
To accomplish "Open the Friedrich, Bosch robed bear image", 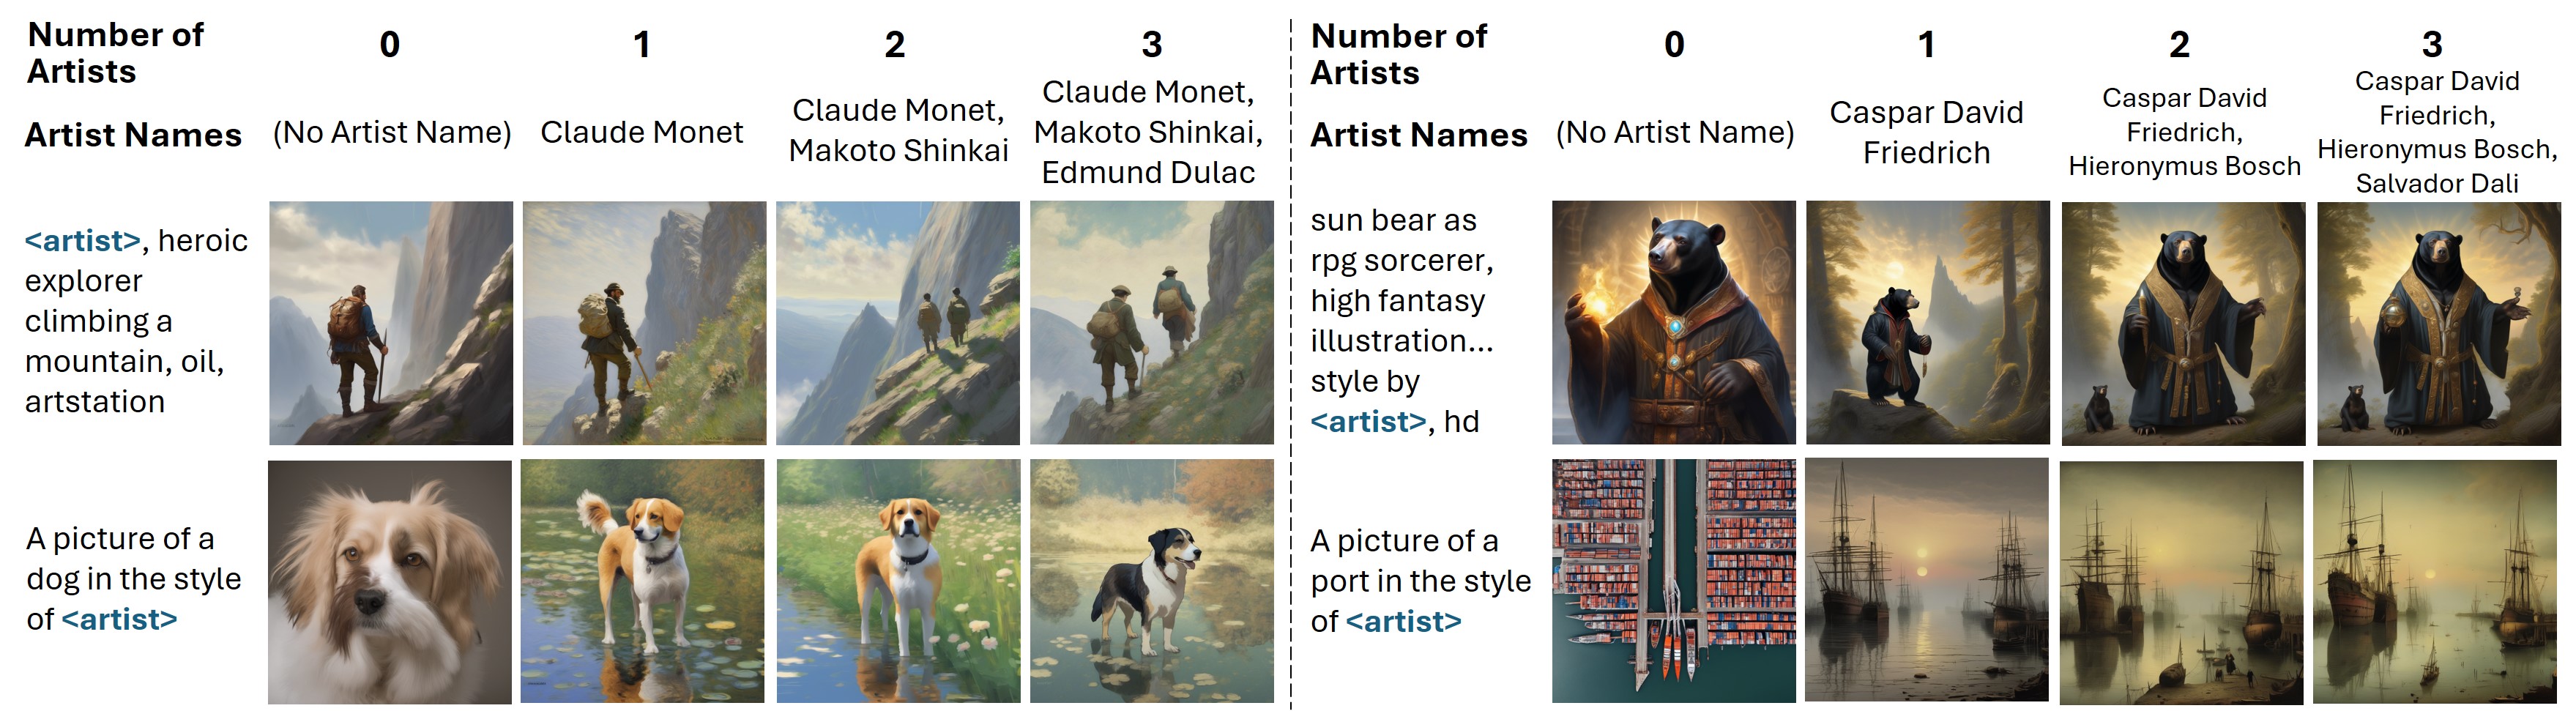I will pyautogui.click(x=2184, y=323).
